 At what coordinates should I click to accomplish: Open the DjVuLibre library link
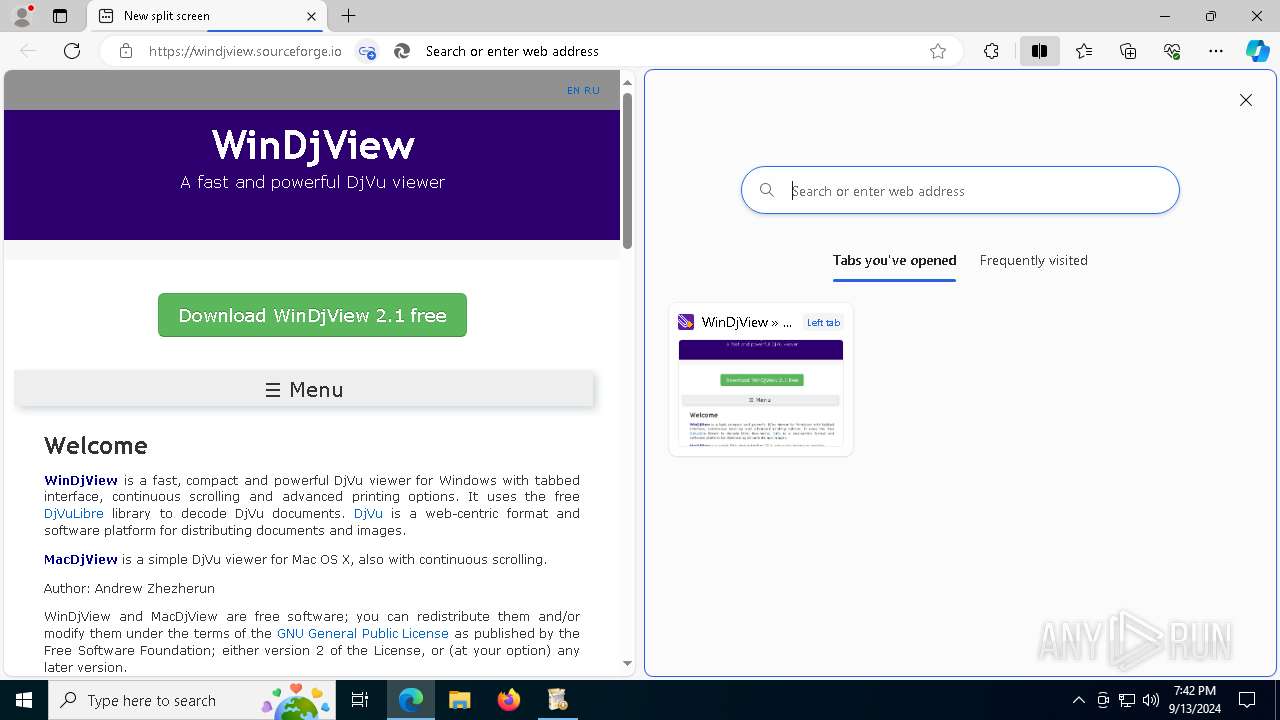point(74,513)
